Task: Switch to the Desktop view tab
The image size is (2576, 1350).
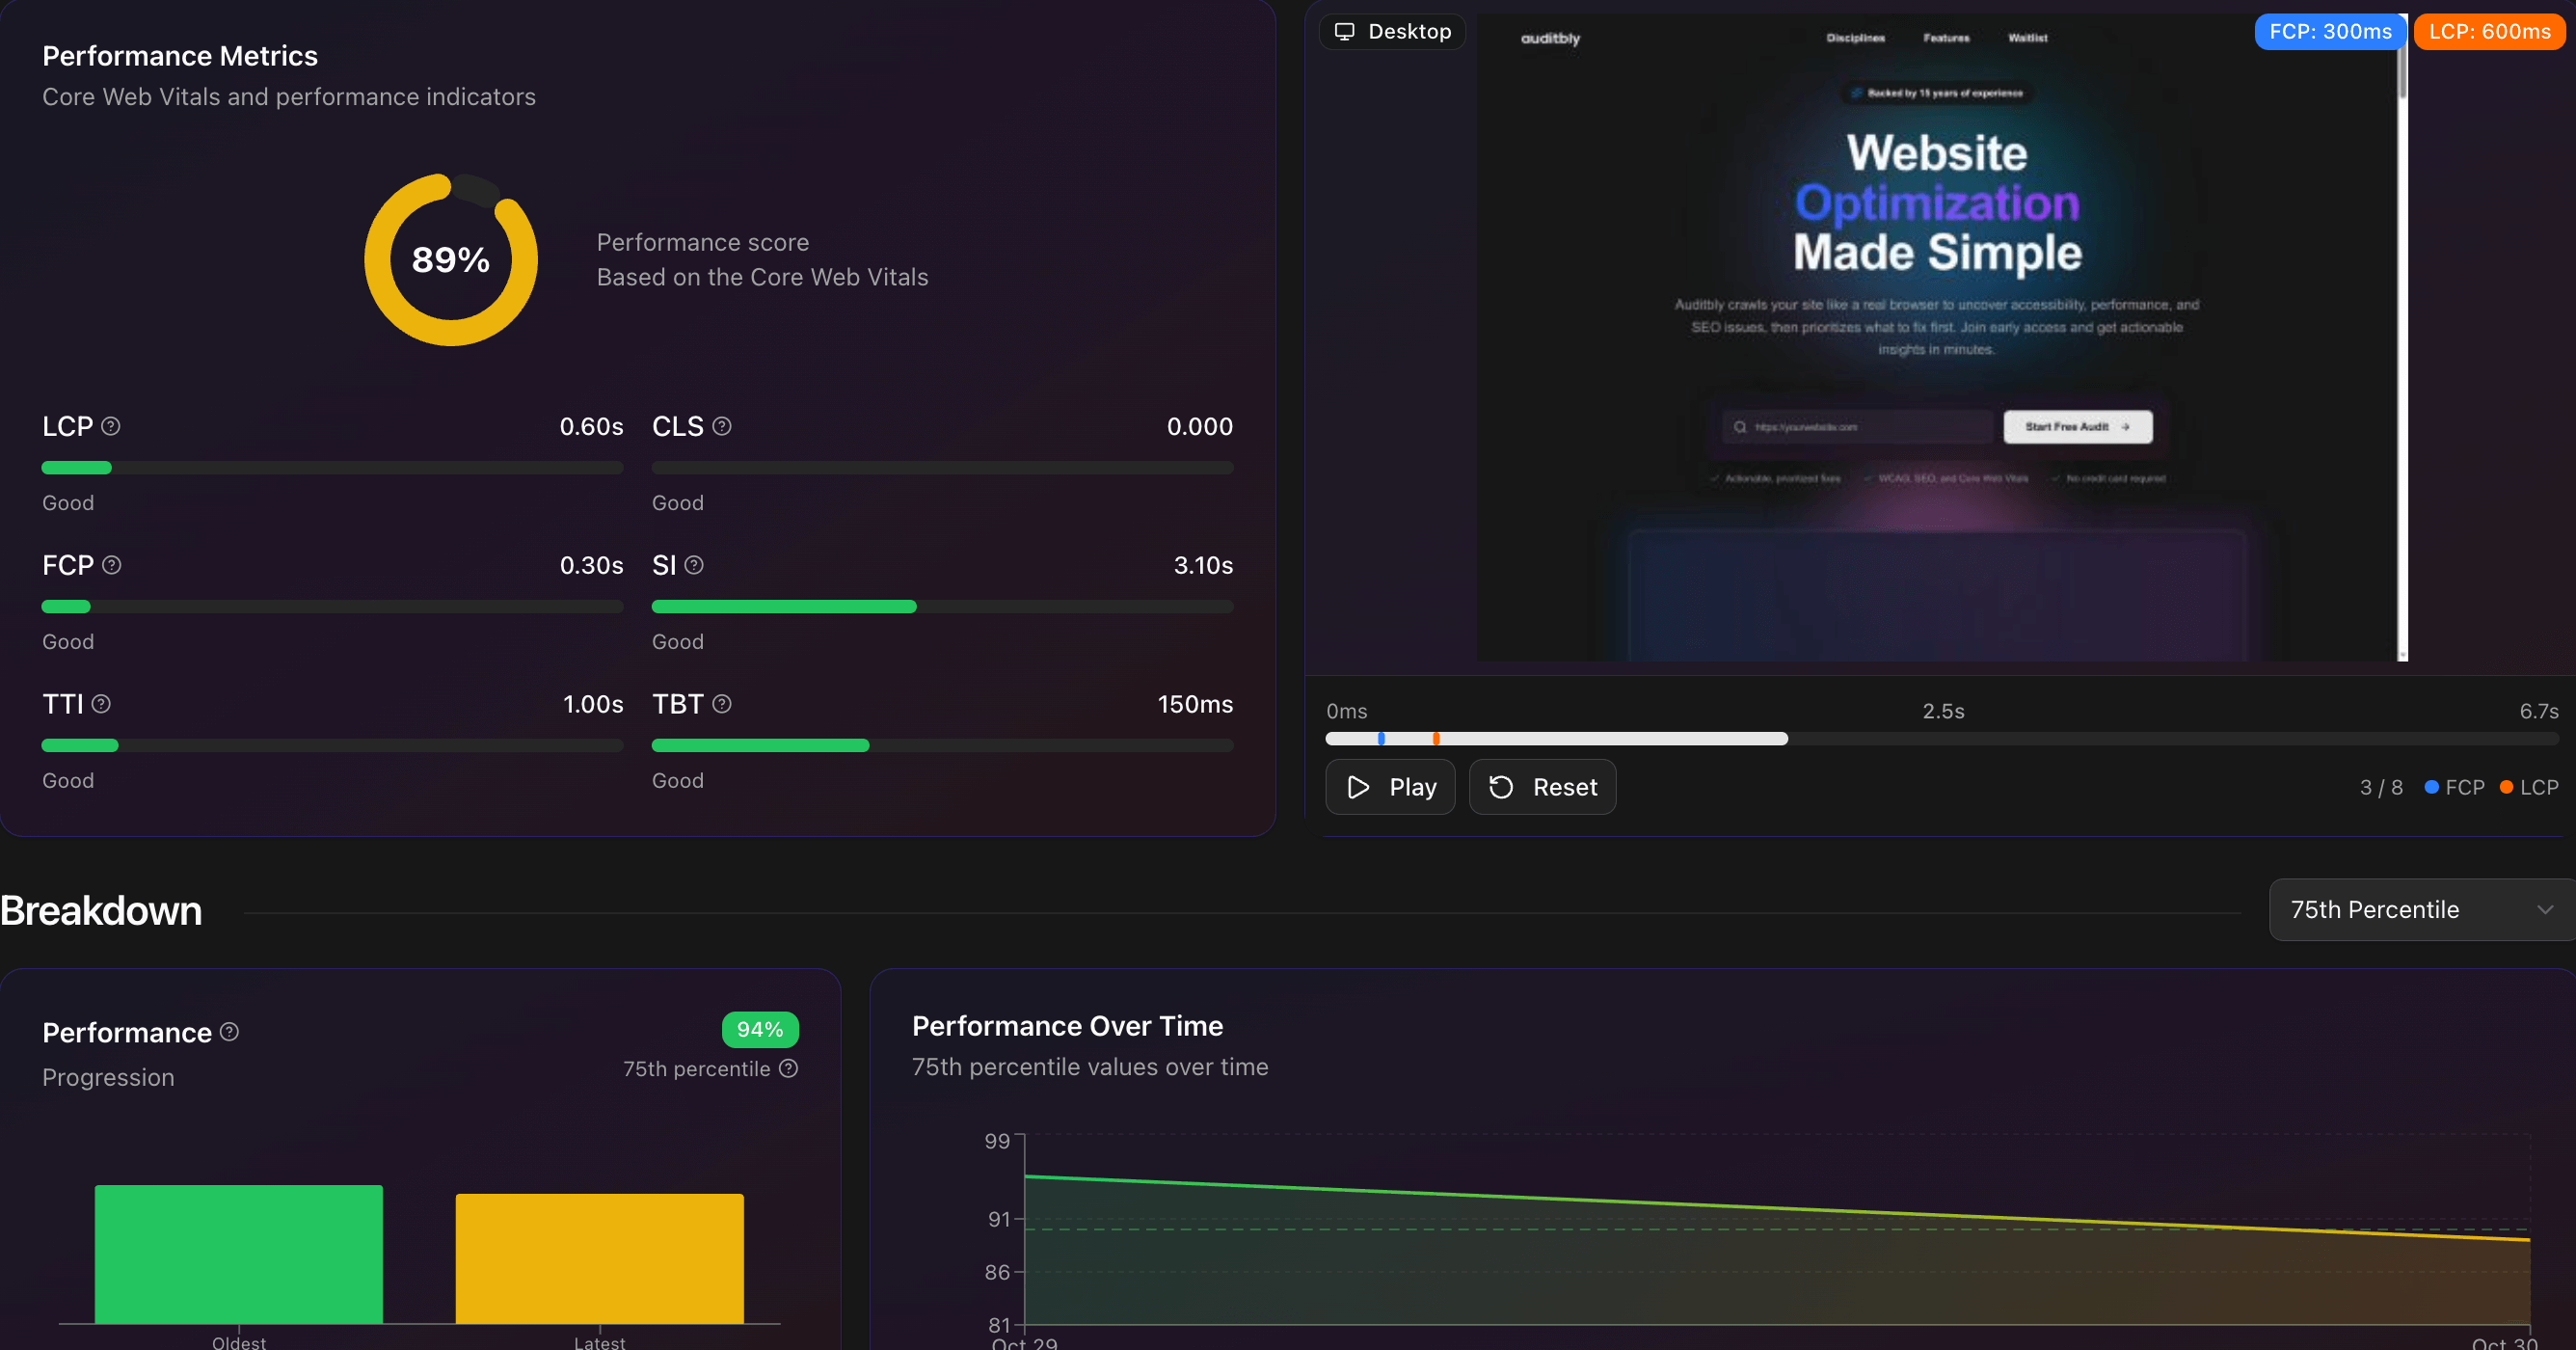Action: (1392, 31)
